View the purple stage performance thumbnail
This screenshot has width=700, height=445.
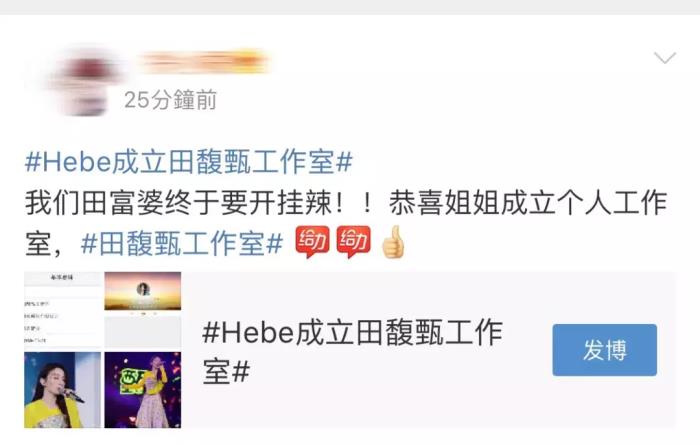click(143, 390)
